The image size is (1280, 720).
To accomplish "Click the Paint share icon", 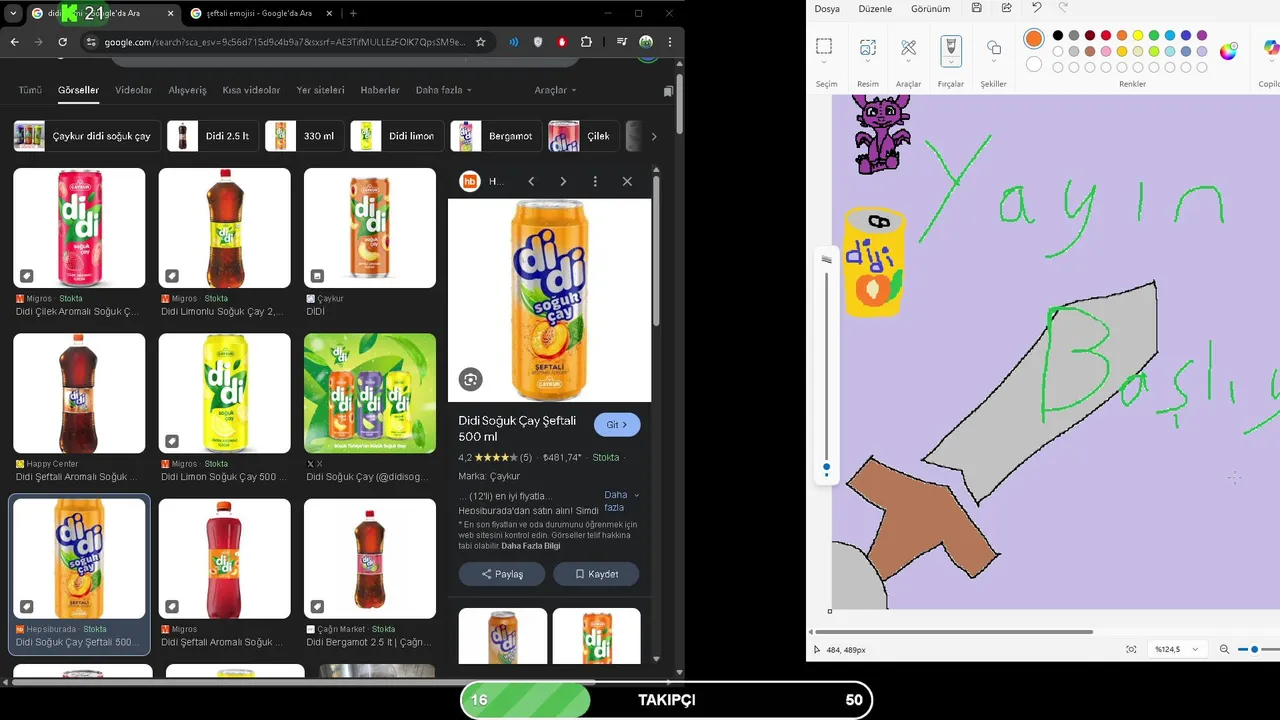I will [1006, 8].
